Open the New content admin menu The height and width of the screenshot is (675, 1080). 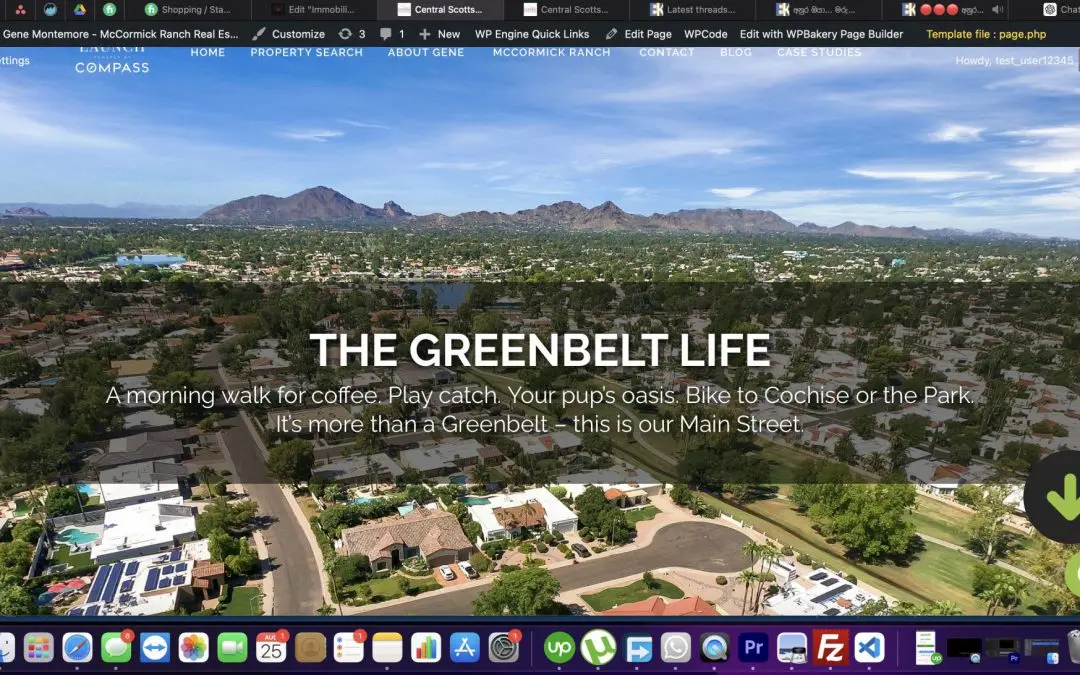[440, 34]
